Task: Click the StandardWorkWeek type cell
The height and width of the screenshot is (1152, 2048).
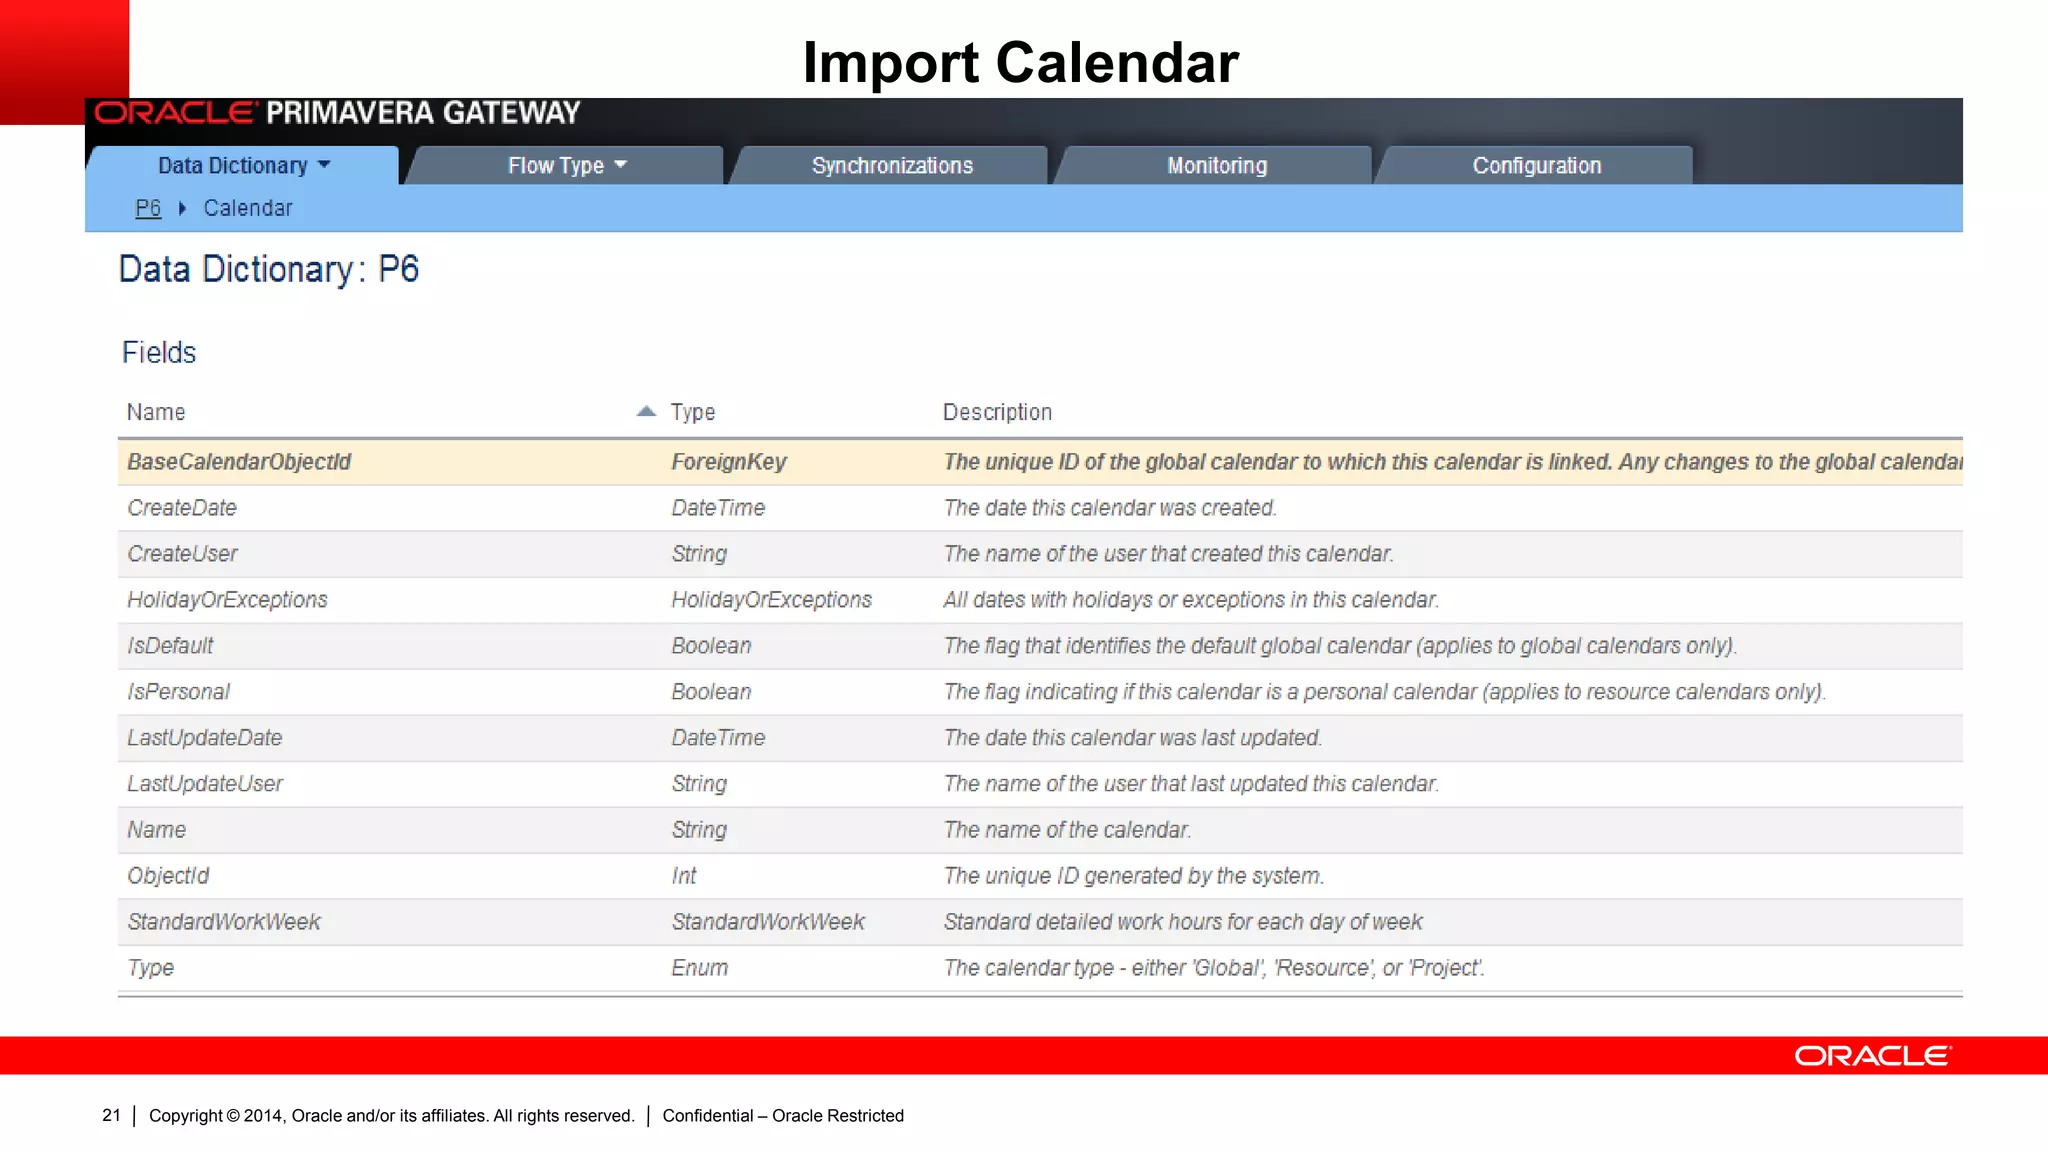Action: coord(768,922)
